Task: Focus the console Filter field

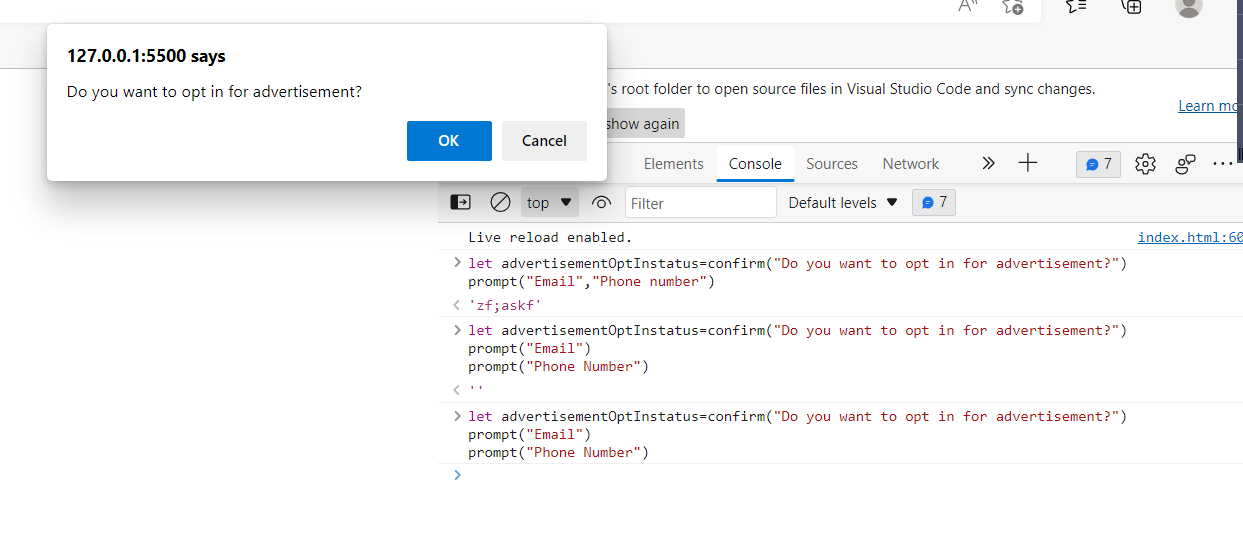Action: point(700,203)
